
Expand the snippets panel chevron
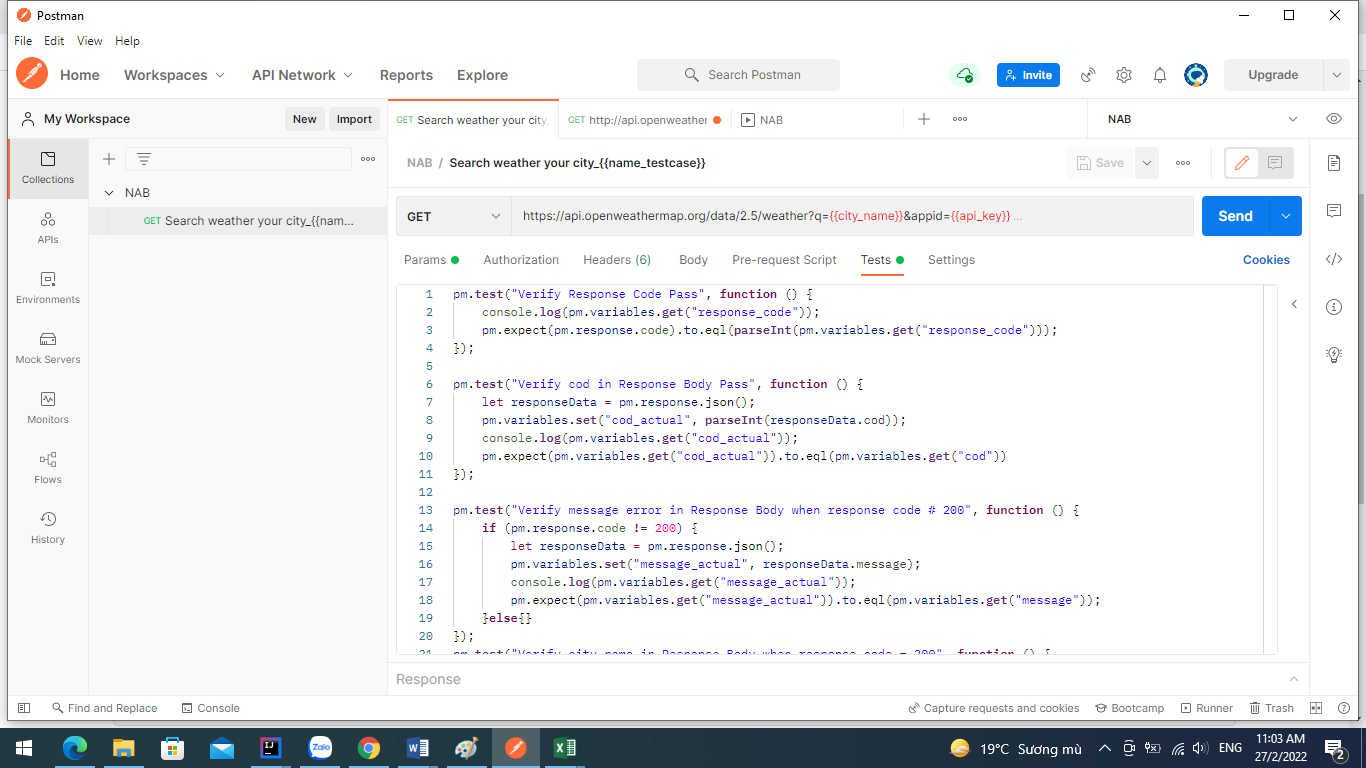point(1294,304)
